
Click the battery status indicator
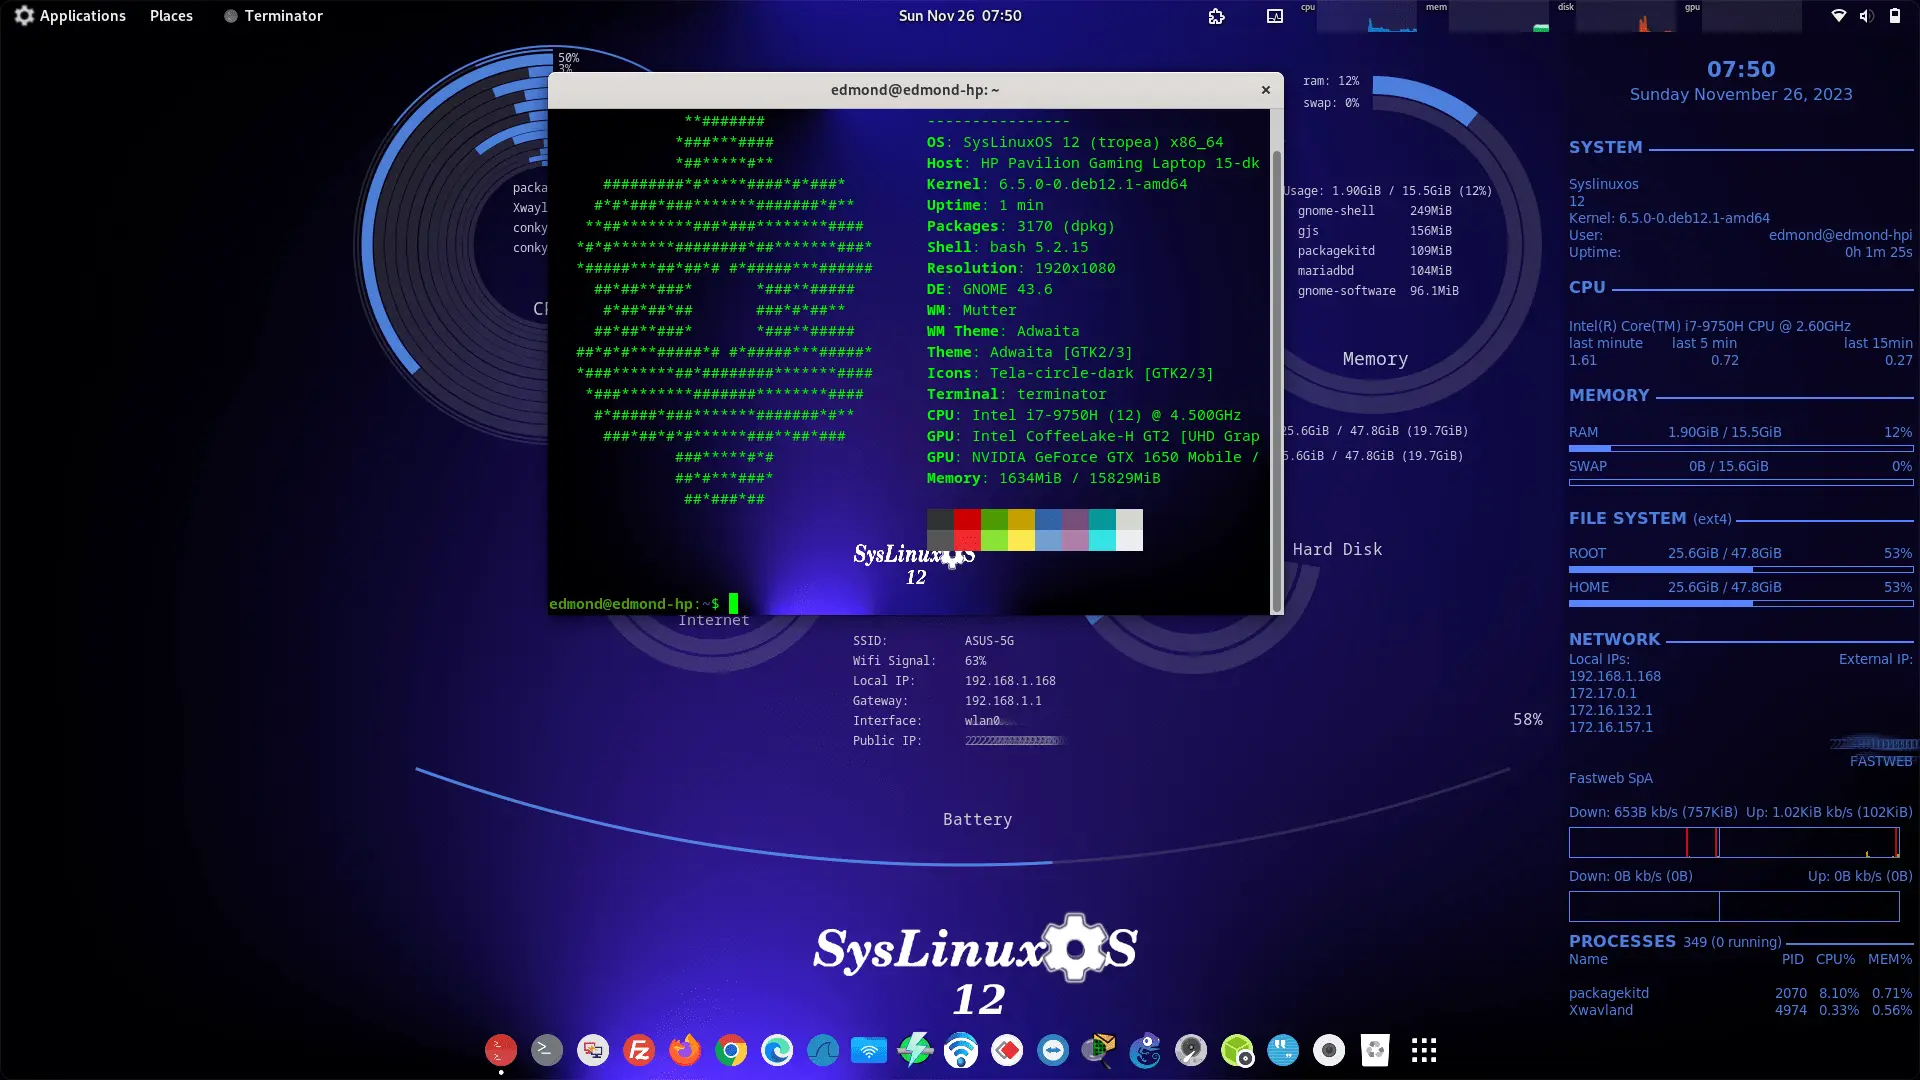[1896, 16]
